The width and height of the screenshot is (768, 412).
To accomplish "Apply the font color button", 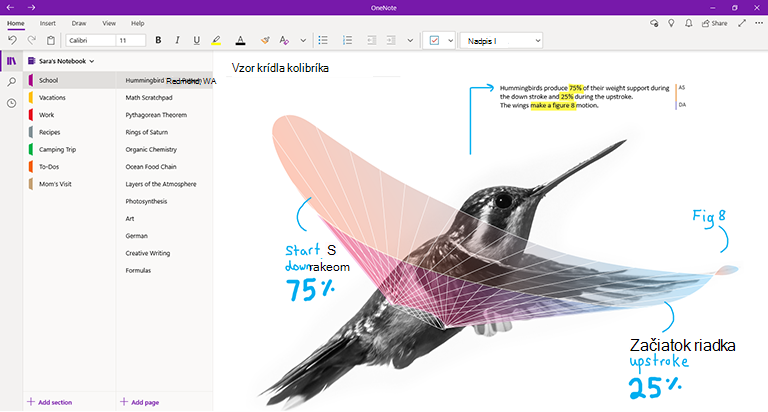I will click(x=240, y=40).
